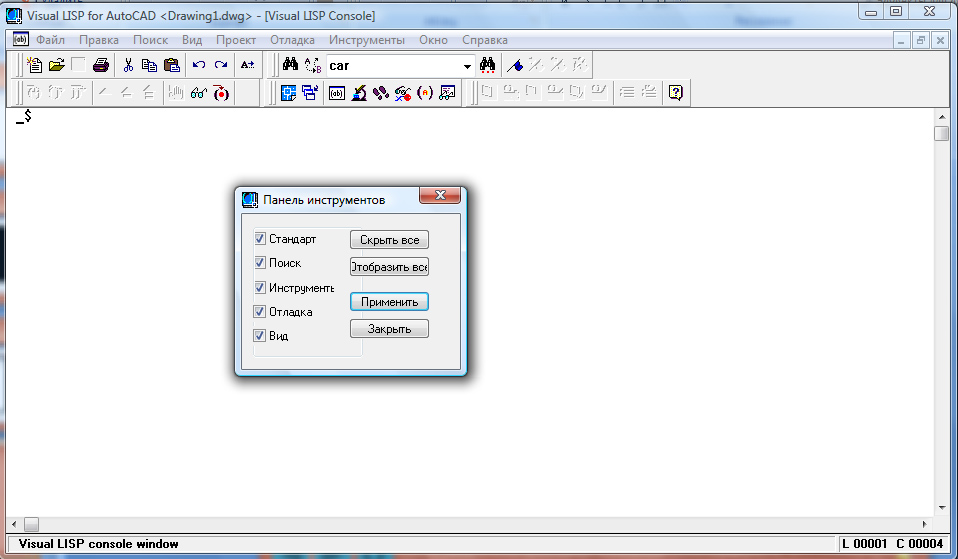Click the Apropos (A) icon
Viewport: 958px width, 559px height.
pyautogui.click(x=425, y=93)
